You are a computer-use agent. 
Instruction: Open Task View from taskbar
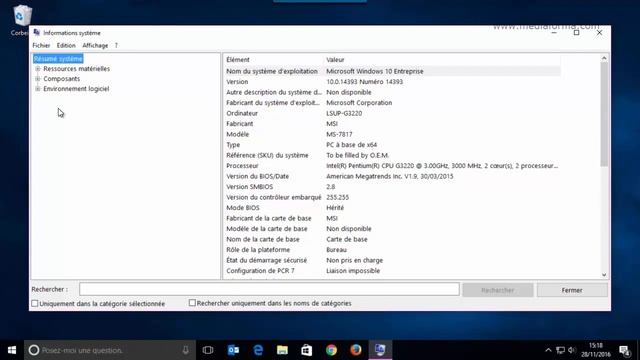tap(208, 350)
